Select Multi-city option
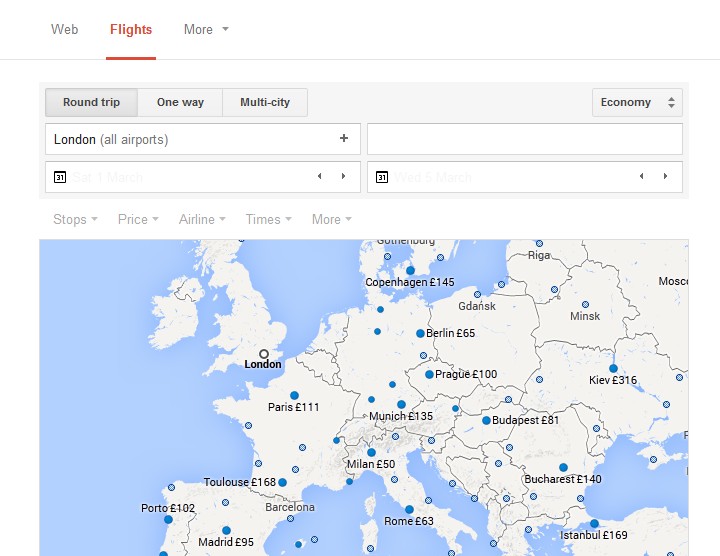 [265, 102]
